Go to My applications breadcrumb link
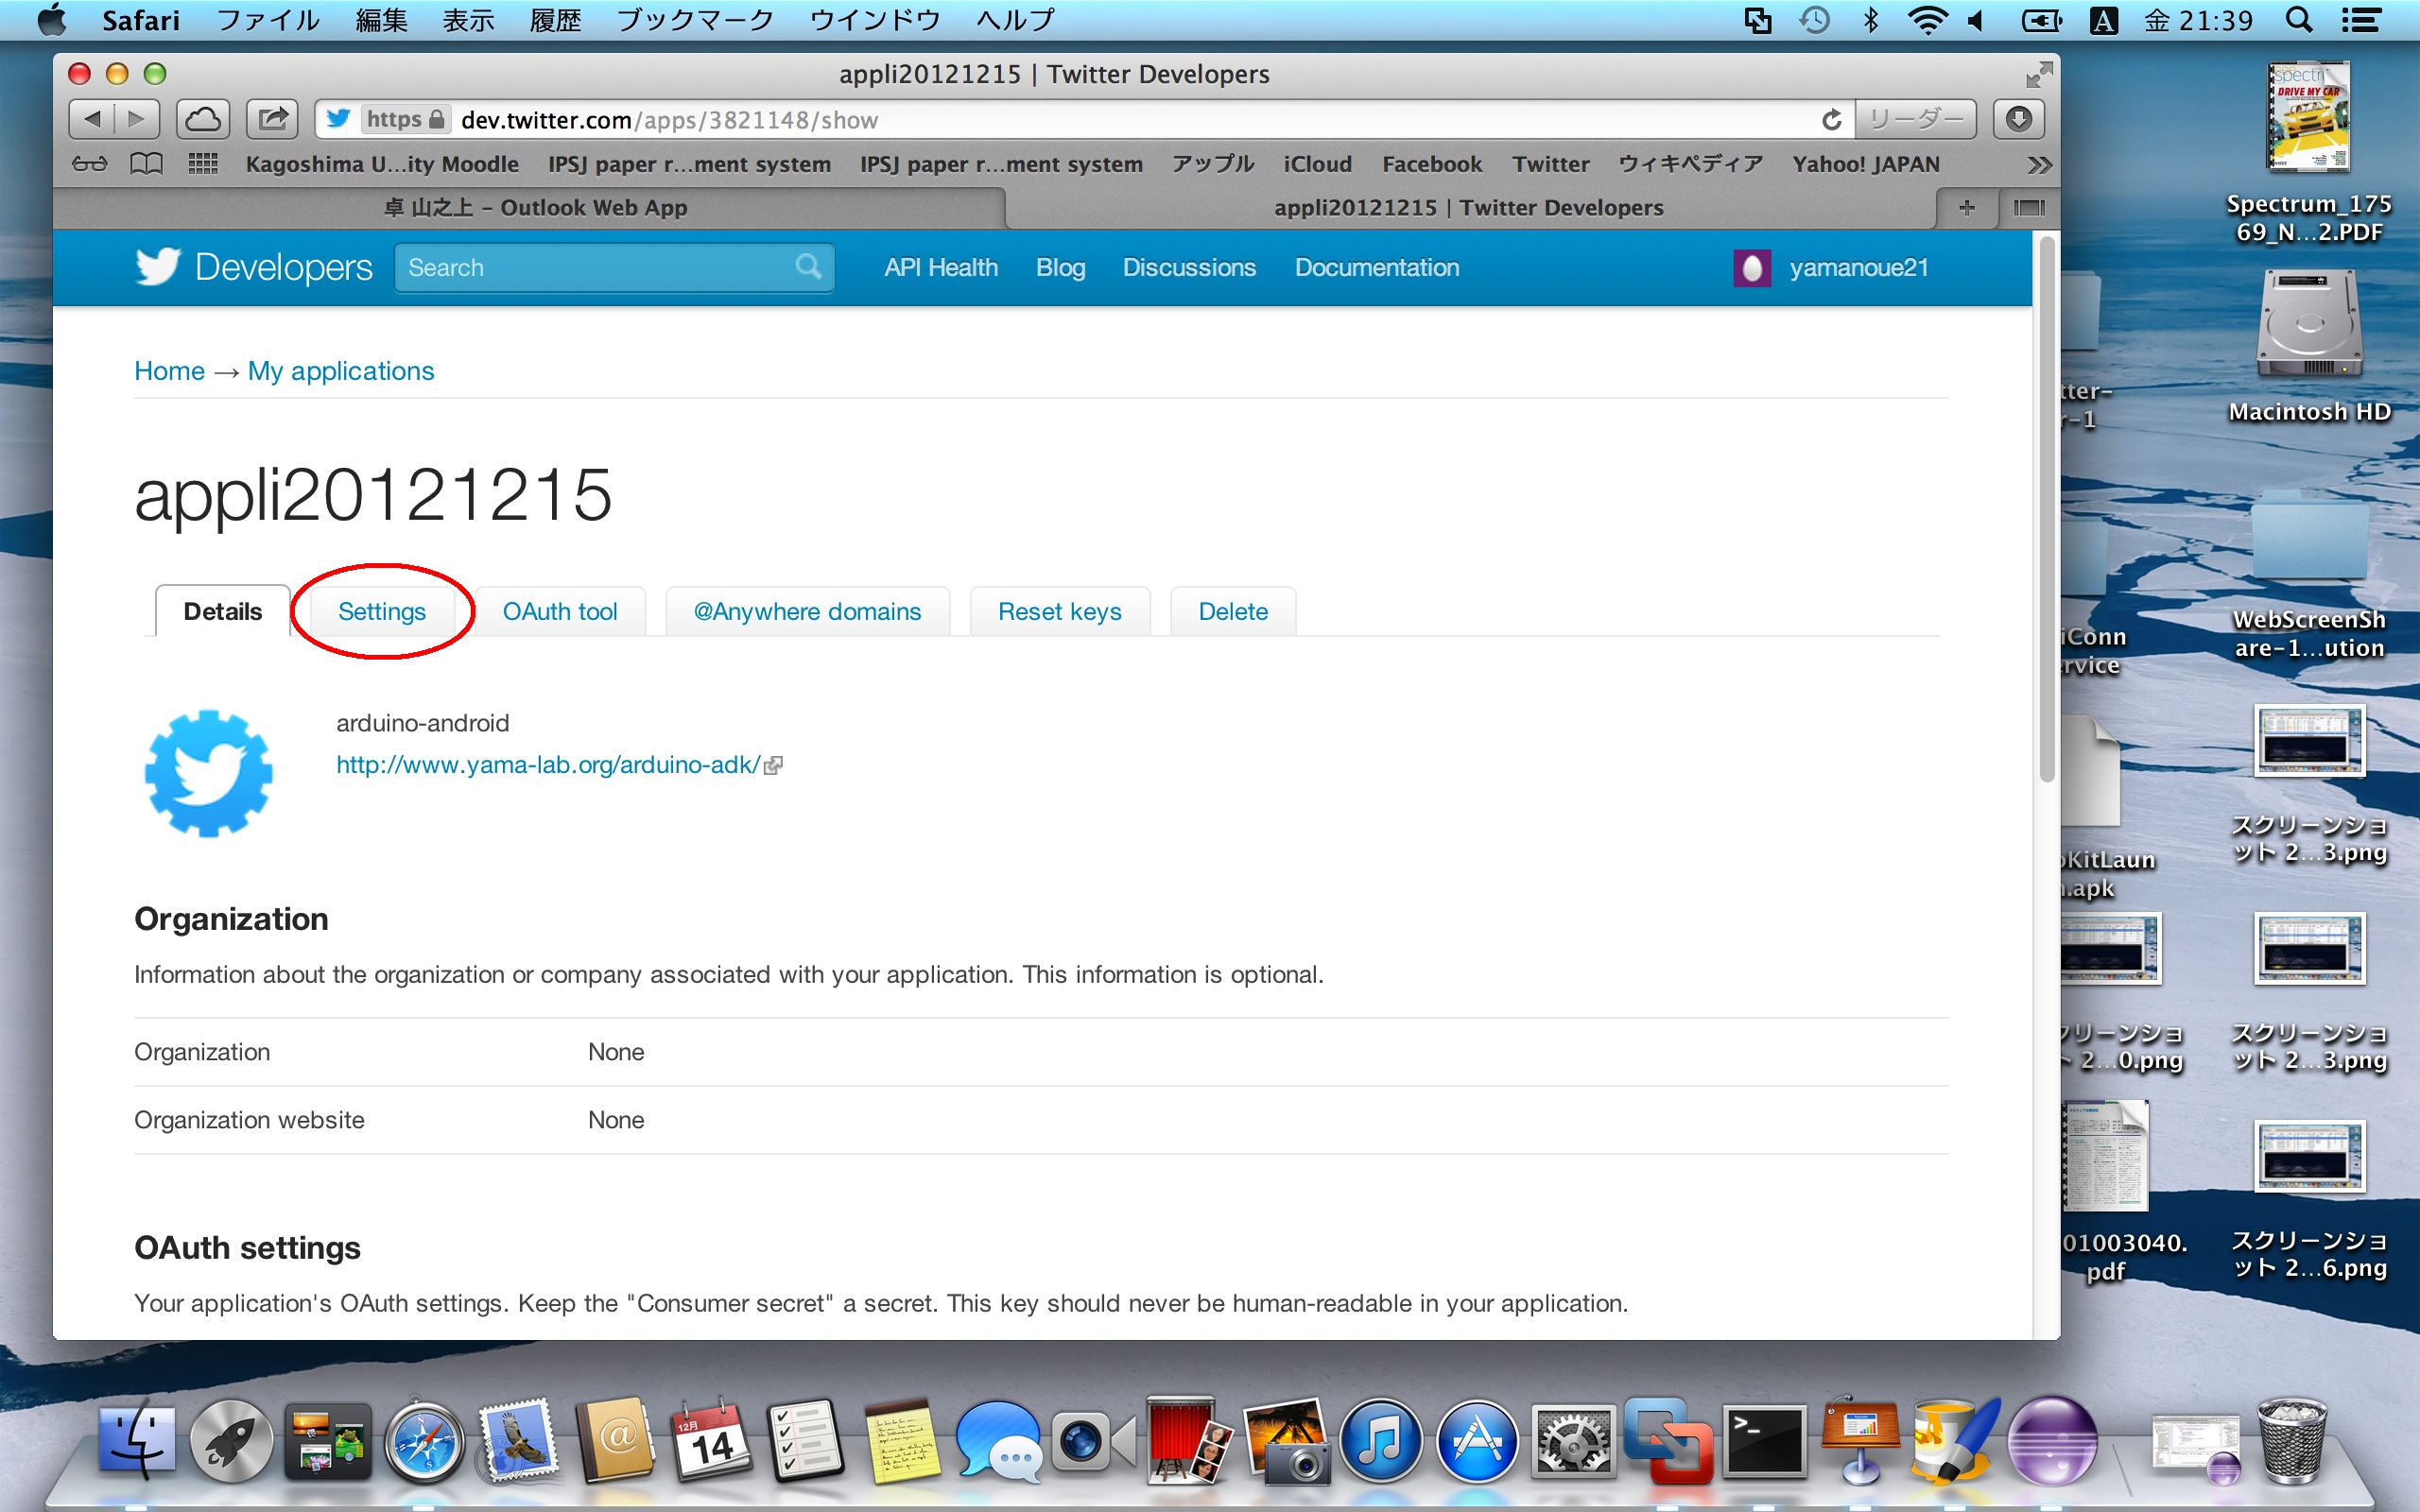The width and height of the screenshot is (2420, 1512). pos(340,371)
